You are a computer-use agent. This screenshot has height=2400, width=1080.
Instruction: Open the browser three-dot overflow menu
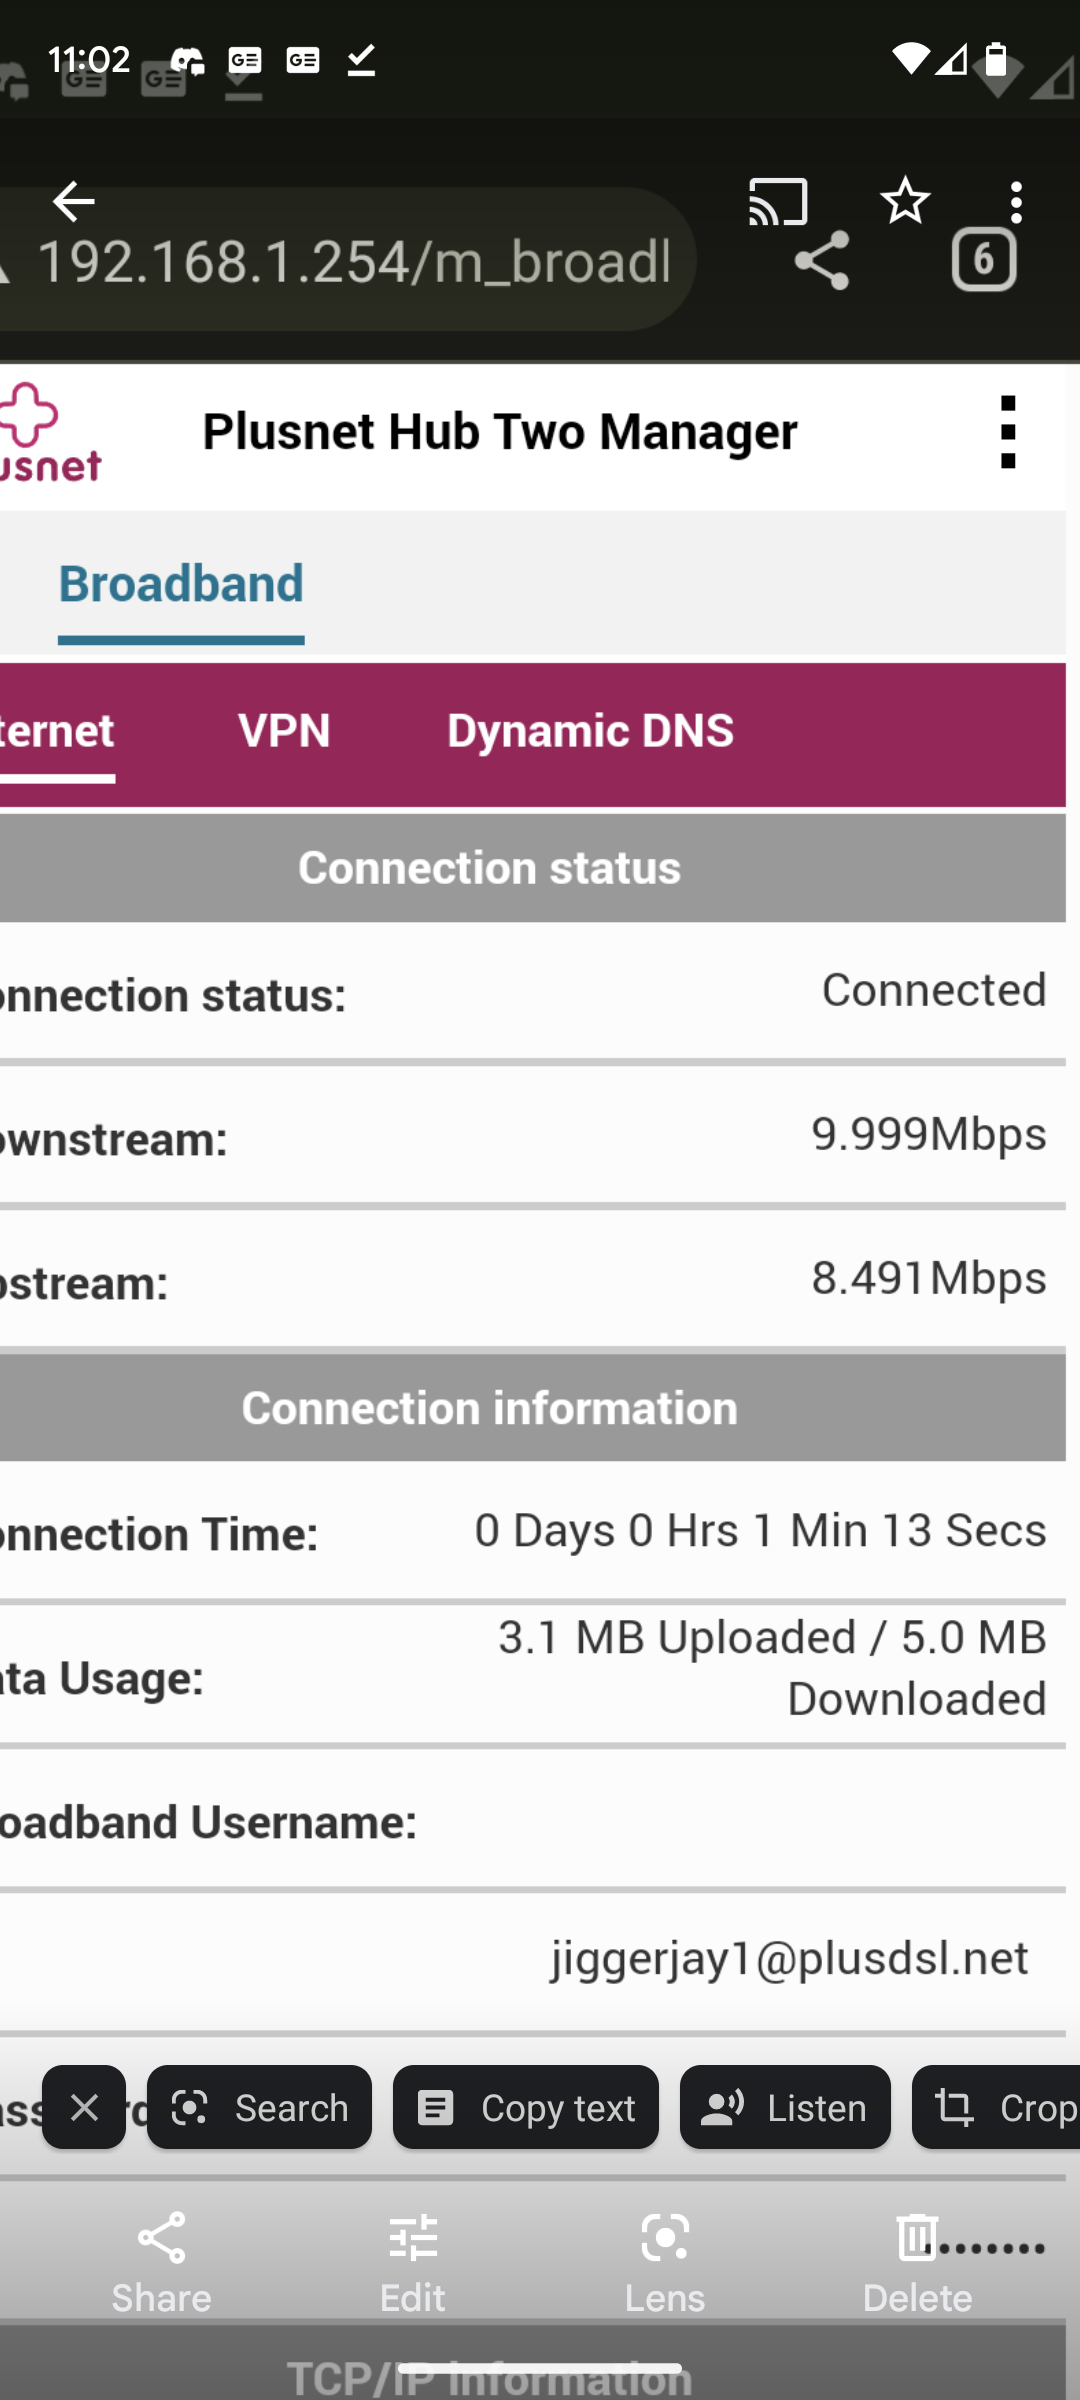(x=1016, y=202)
